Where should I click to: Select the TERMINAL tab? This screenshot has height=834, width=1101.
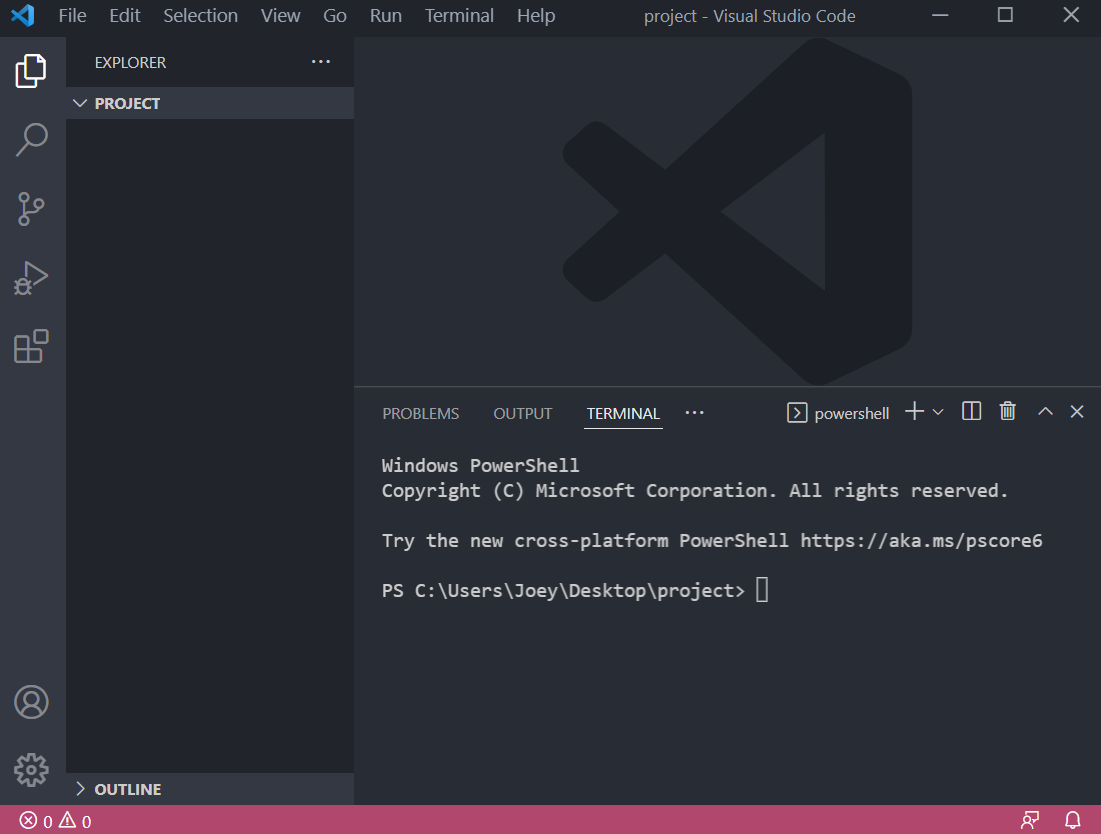pos(624,413)
